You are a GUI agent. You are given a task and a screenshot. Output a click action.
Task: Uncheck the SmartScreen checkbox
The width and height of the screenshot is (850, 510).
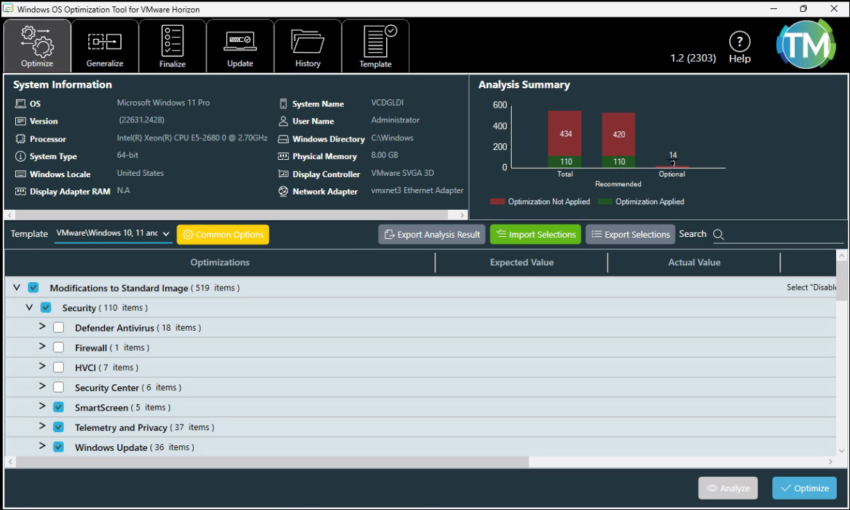(58, 408)
